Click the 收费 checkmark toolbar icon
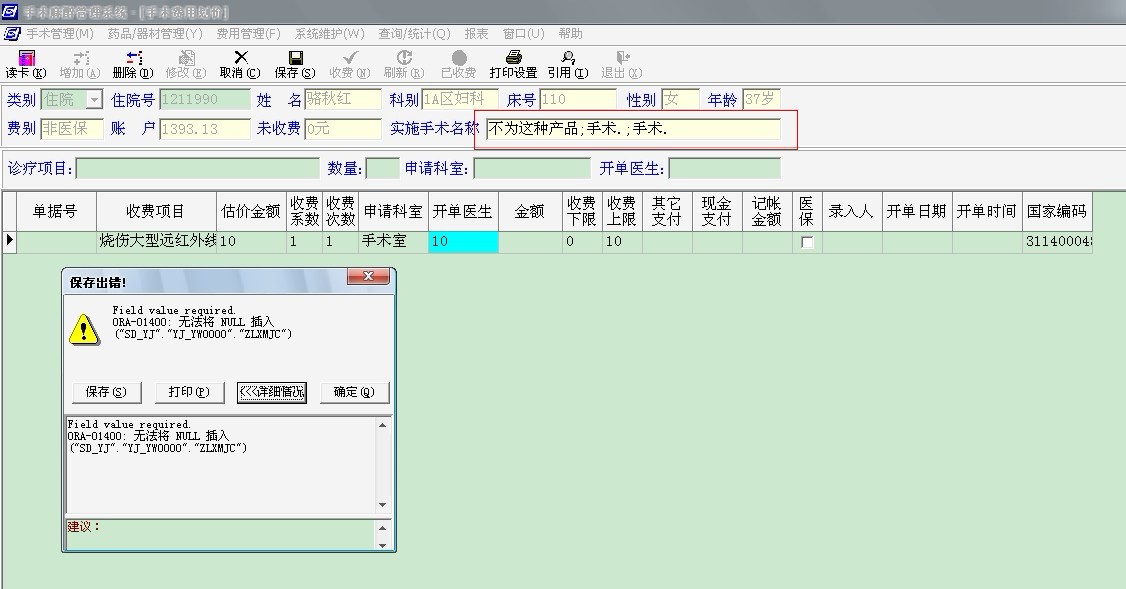 350,58
